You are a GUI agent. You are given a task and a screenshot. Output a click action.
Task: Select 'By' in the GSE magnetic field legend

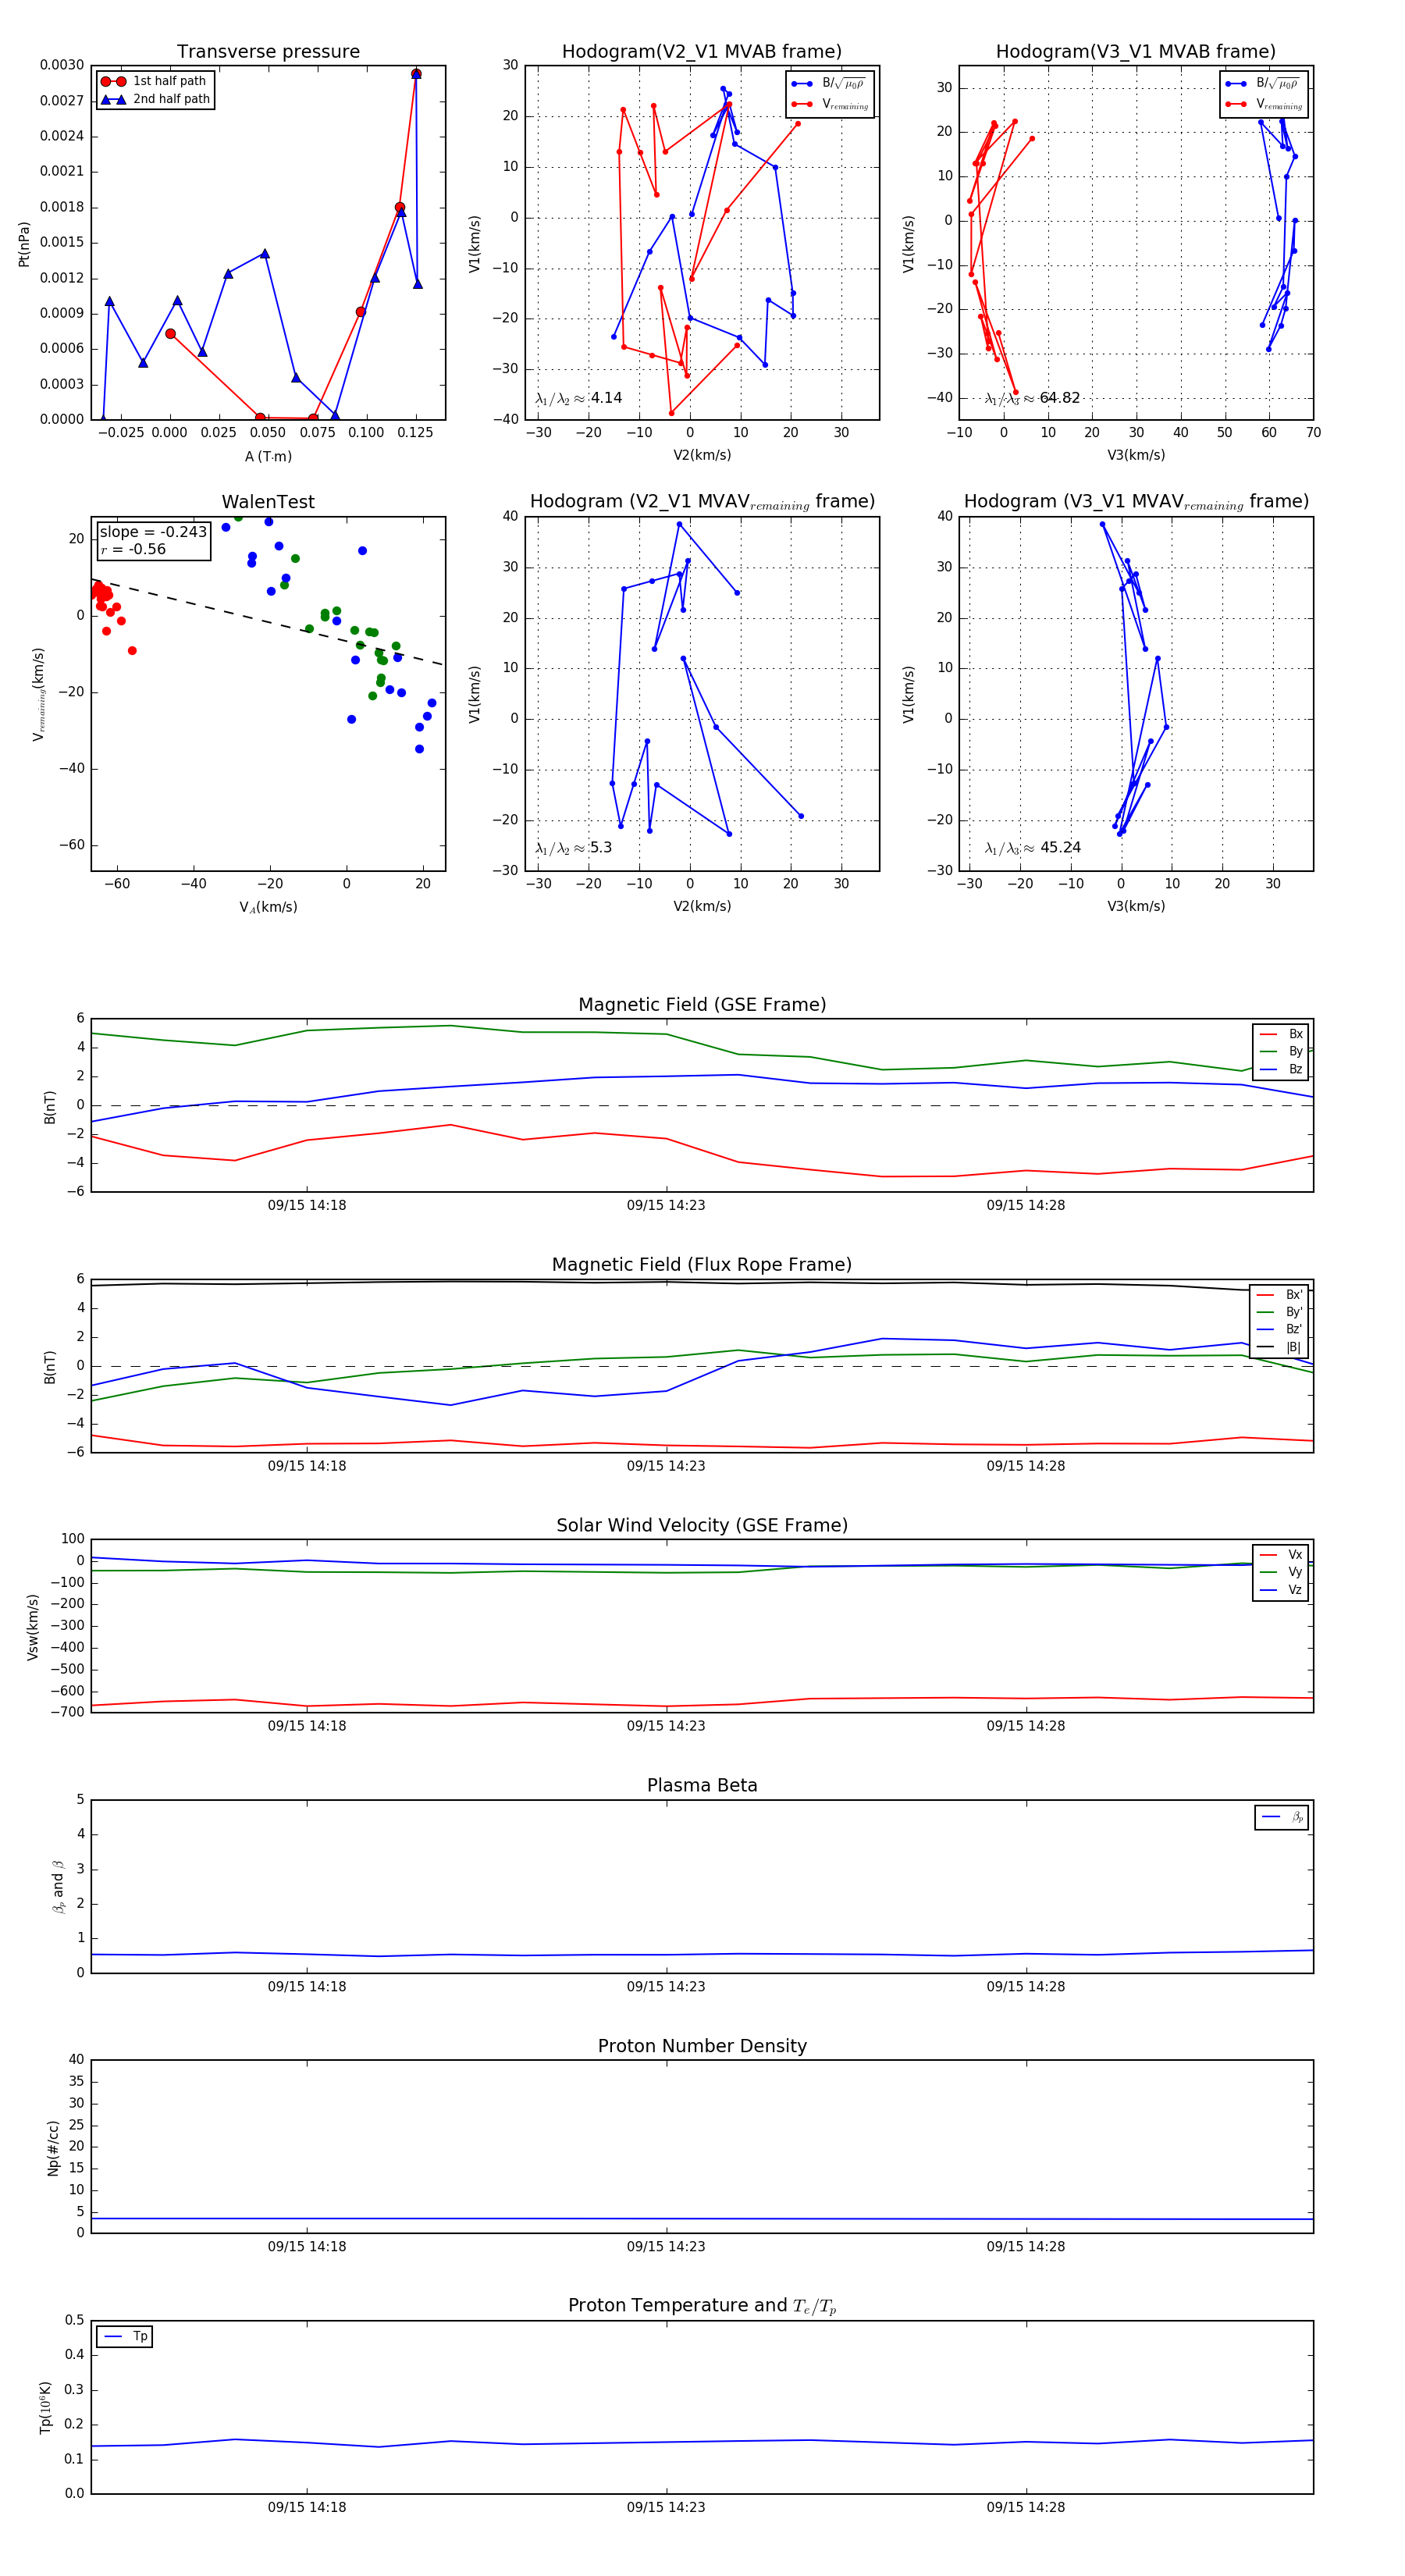[x=1281, y=1051]
